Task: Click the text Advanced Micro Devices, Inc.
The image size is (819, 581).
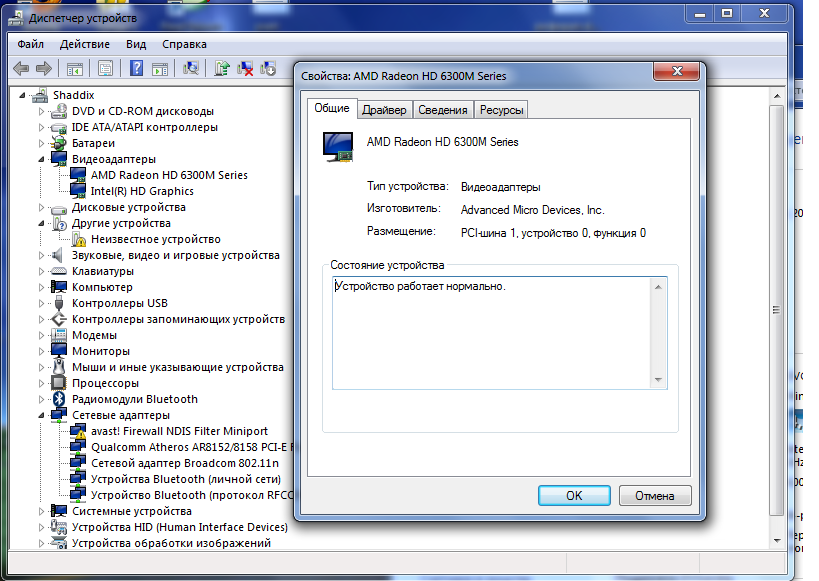Action: tap(532, 210)
